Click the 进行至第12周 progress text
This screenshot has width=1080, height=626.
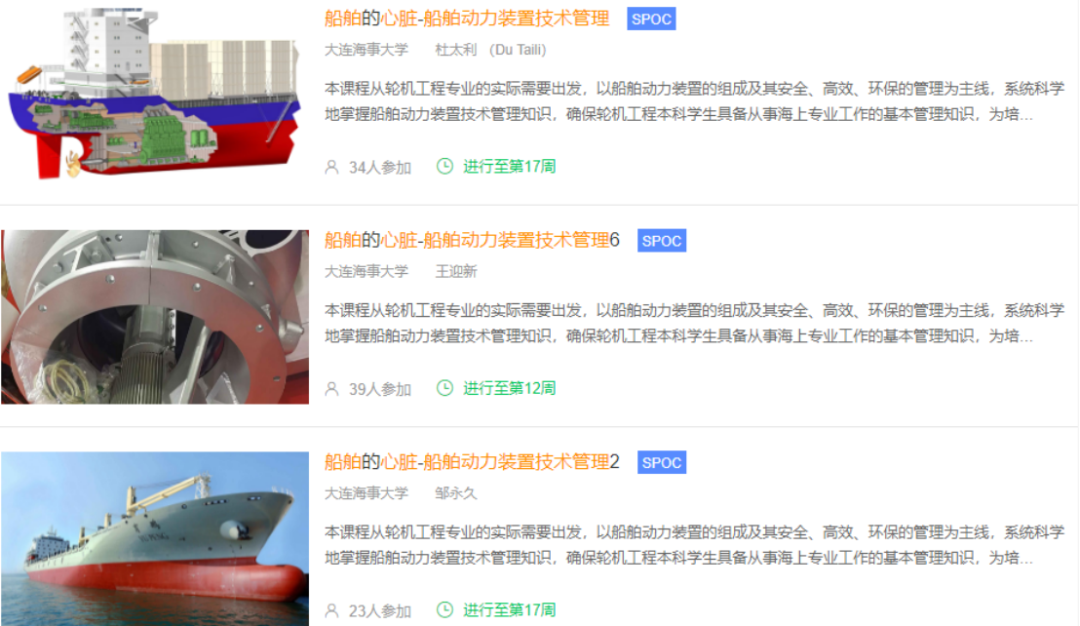tap(509, 388)
